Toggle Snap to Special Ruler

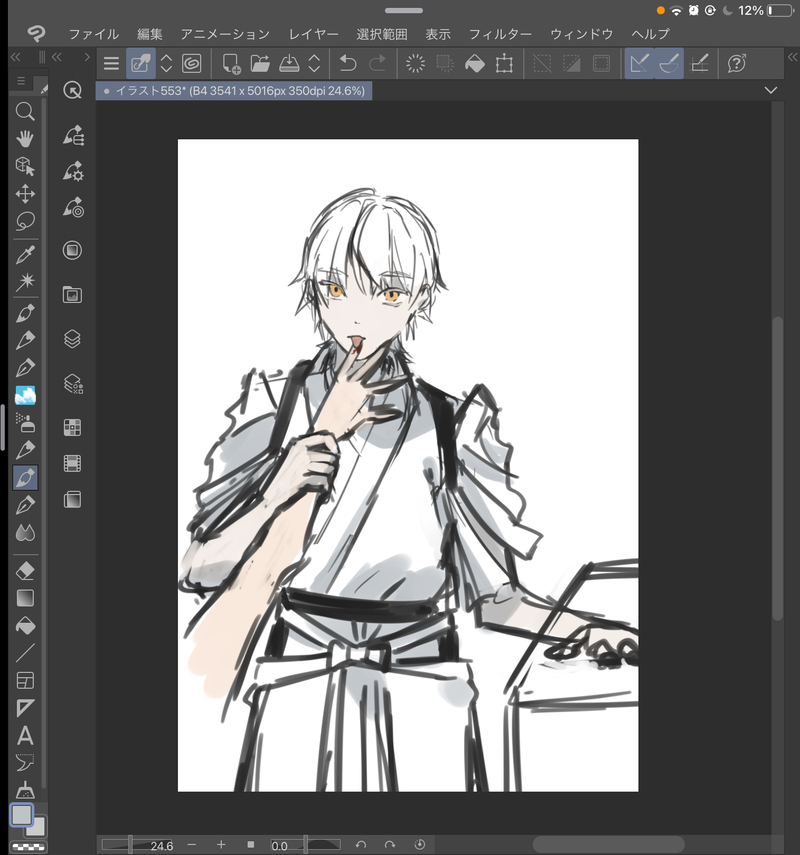click(x=669, y=64)
